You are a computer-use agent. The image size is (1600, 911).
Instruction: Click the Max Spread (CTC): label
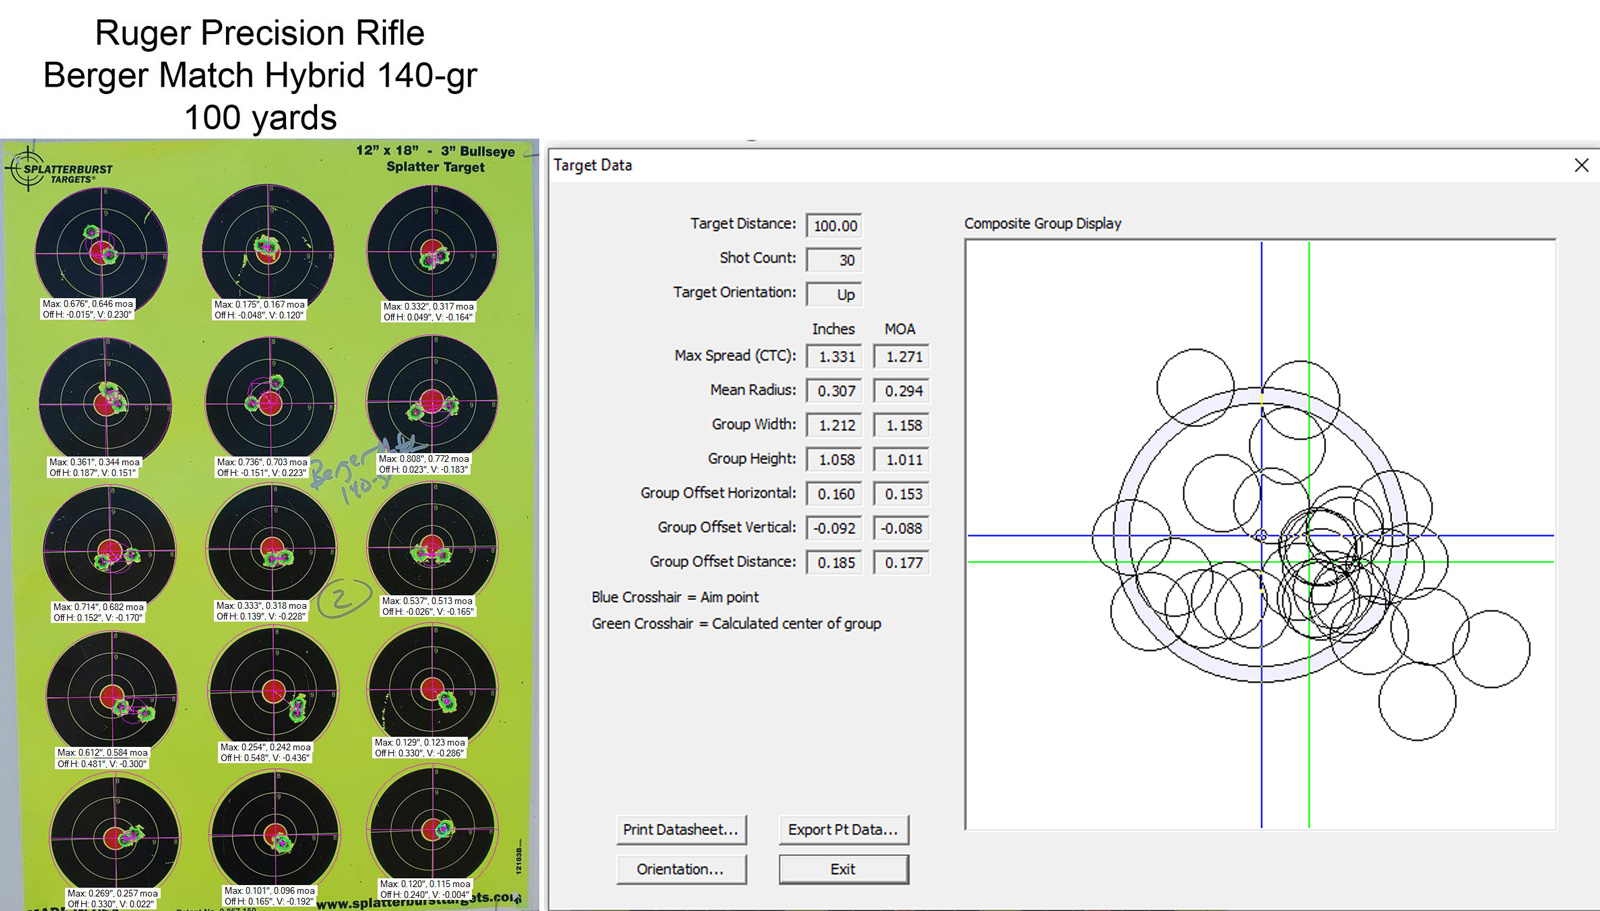(x=735, y=356)
